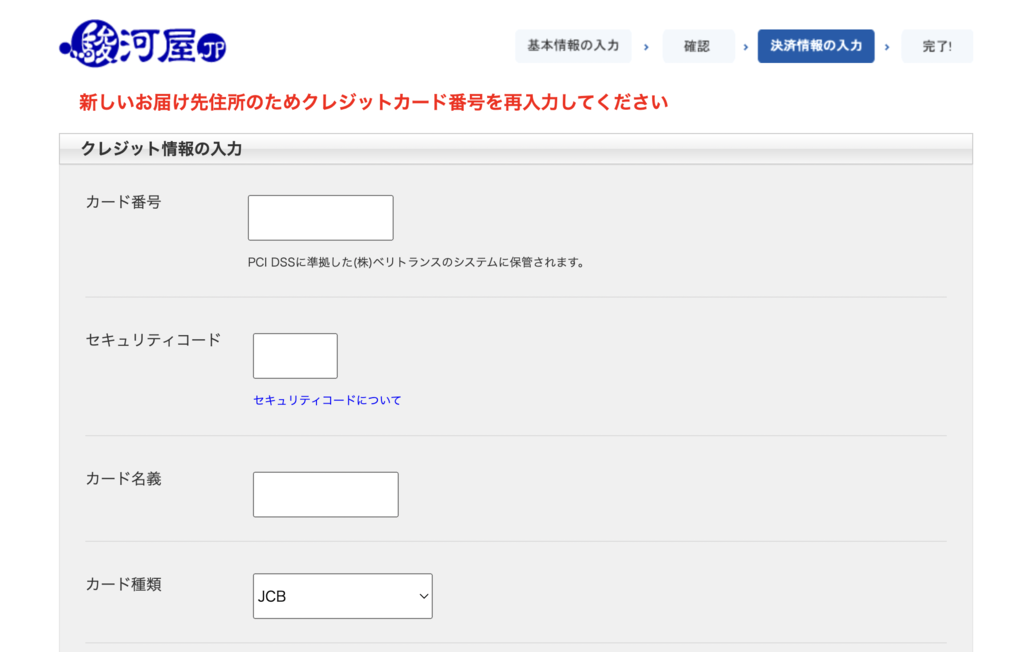The image size is (1024, 652).
Task: Open the カード種類 dropdown showing JCB
Action: [343, 596]
